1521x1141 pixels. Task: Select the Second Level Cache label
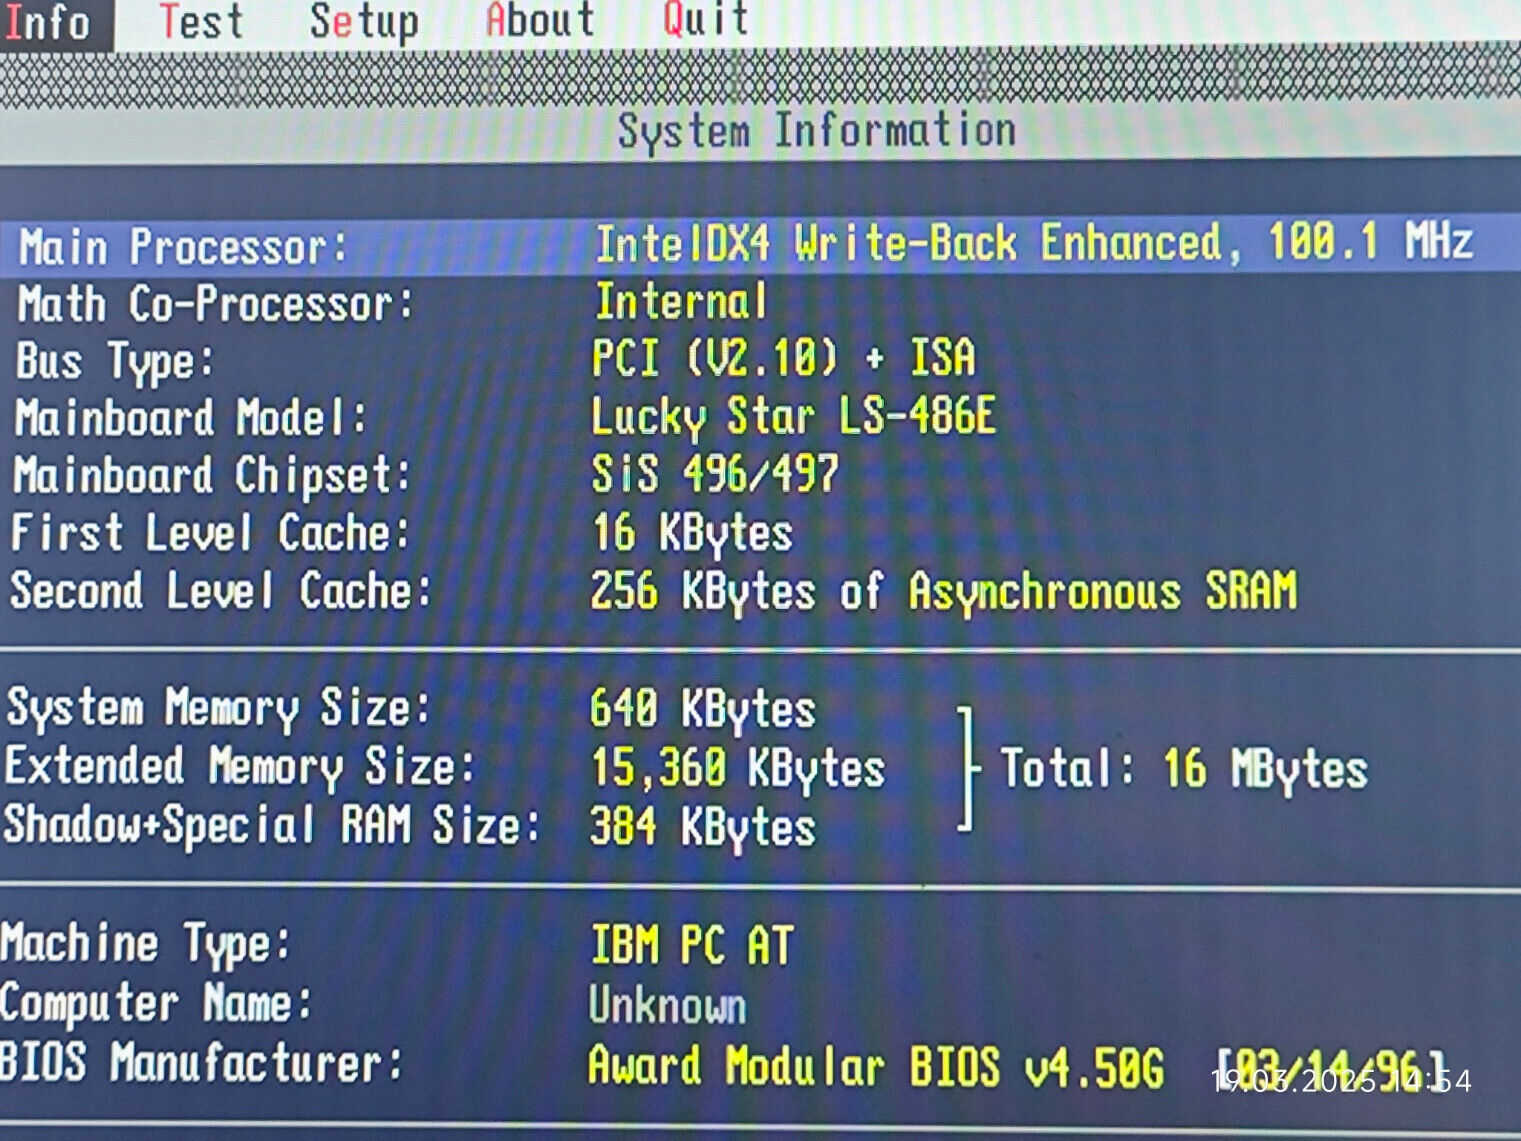[221, 590]
